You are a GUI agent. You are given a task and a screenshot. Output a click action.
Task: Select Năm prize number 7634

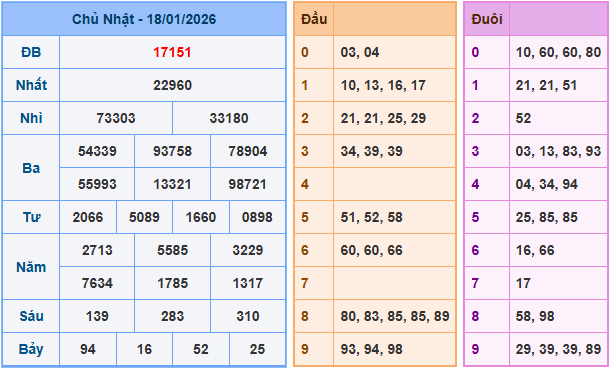tap(97, 283)
